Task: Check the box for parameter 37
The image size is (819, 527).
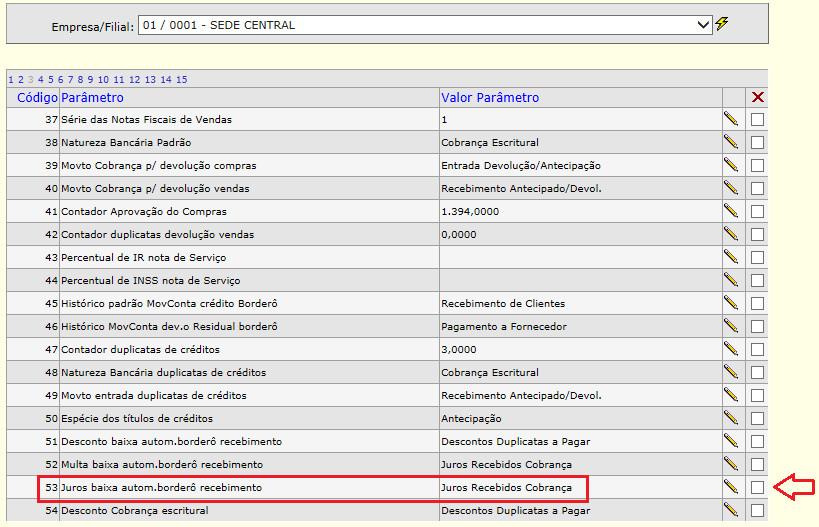Action: pos(757,120)
